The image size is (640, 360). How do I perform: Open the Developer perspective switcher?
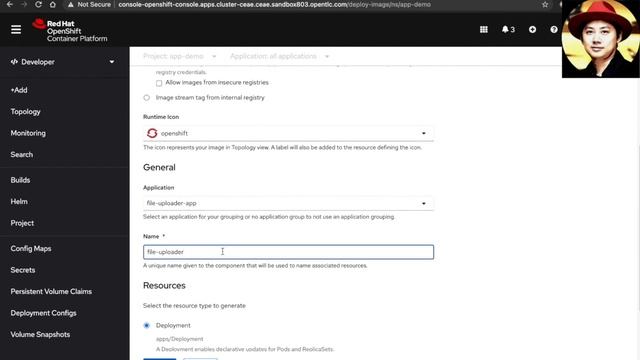tap(62, 62)
